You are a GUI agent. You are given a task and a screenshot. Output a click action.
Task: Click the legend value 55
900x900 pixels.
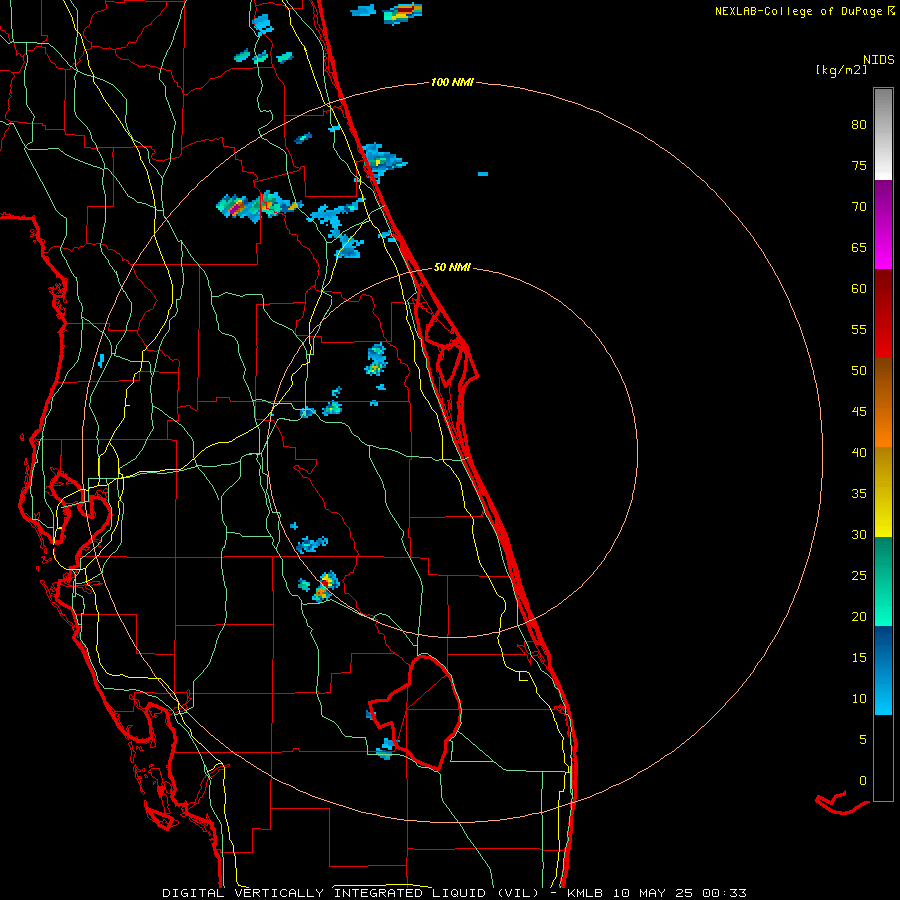pyautogui.click(x=859, y=330)
